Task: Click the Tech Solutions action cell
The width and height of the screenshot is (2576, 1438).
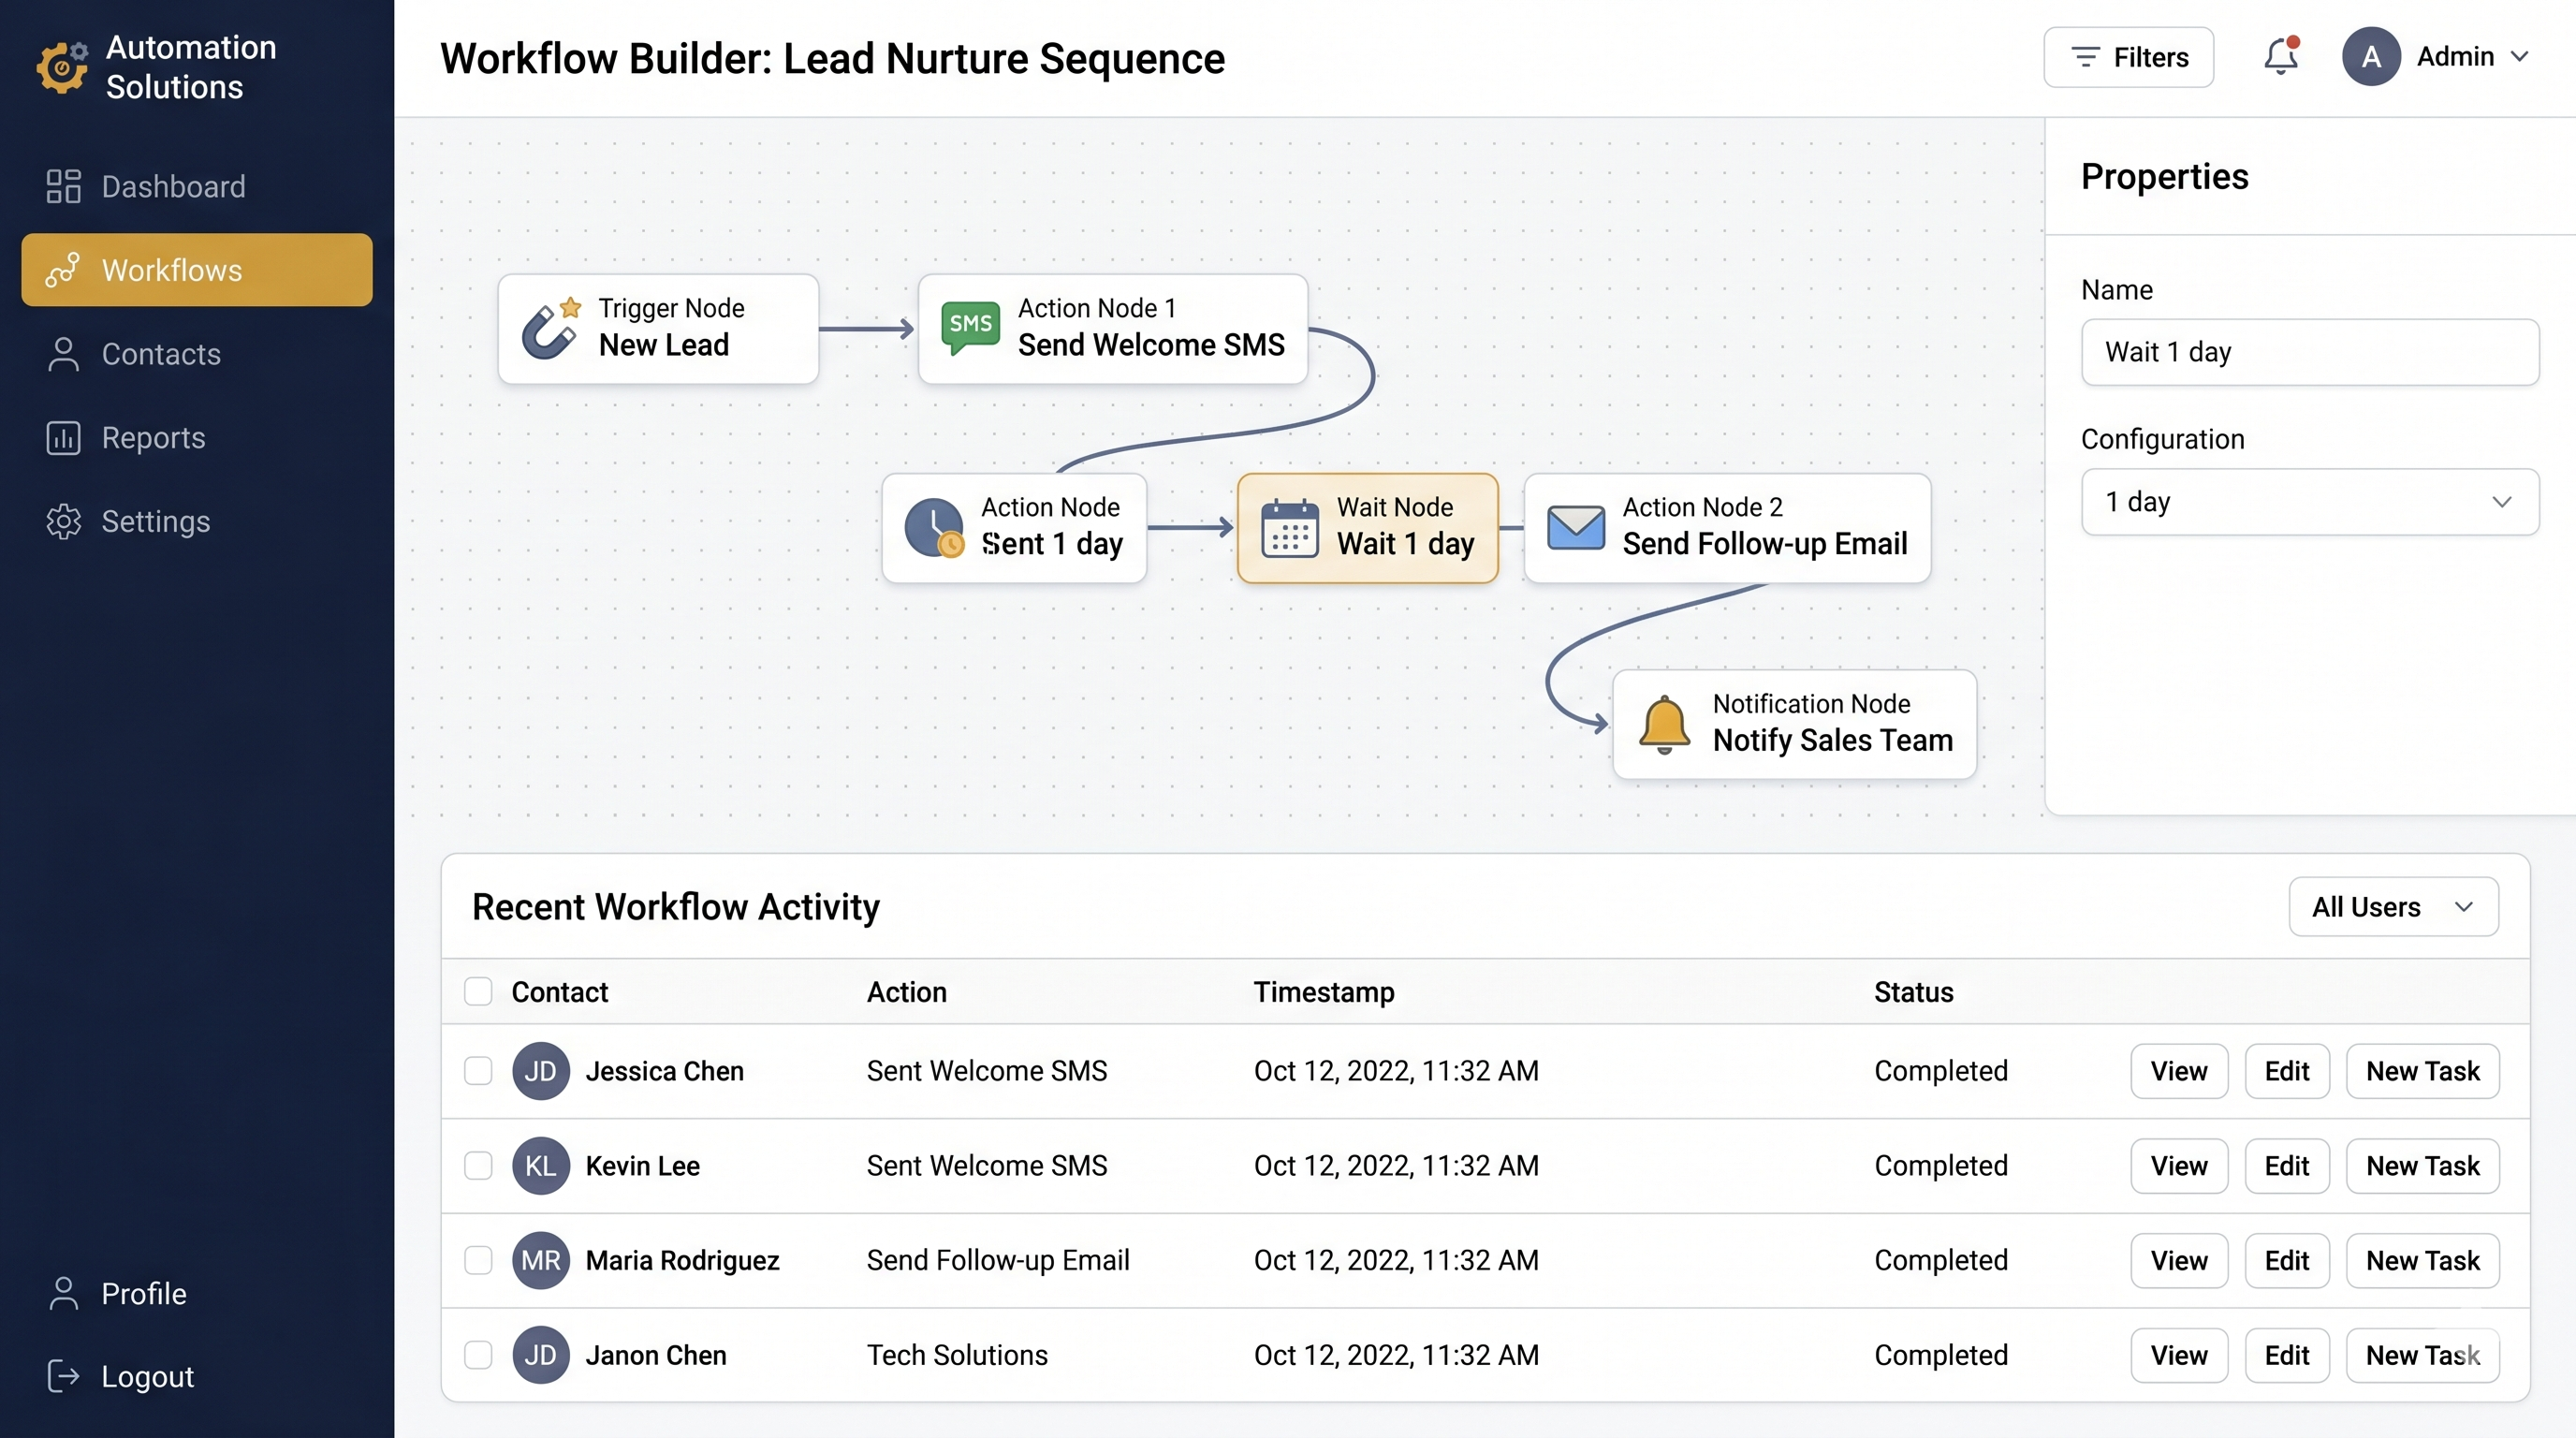Action: 957,1355
